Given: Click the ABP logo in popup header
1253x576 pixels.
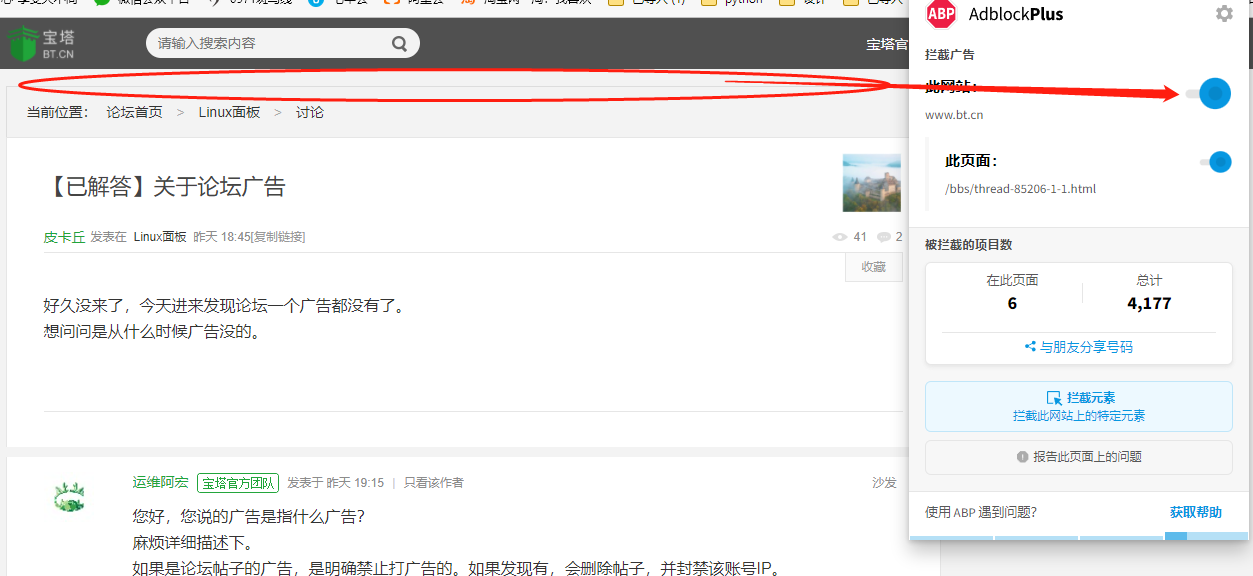Looking at the screenshot, I should click(941, 14).
